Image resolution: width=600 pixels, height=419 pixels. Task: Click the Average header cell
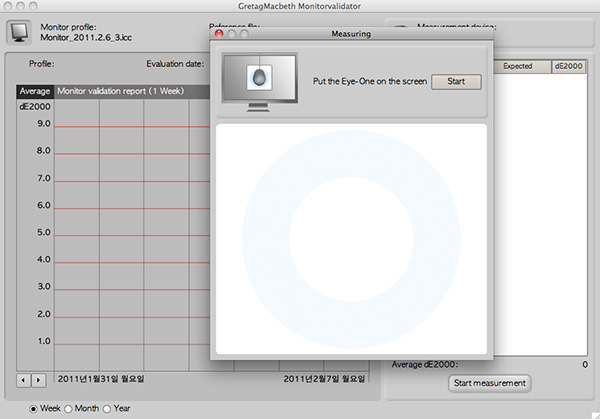point(35,91)
